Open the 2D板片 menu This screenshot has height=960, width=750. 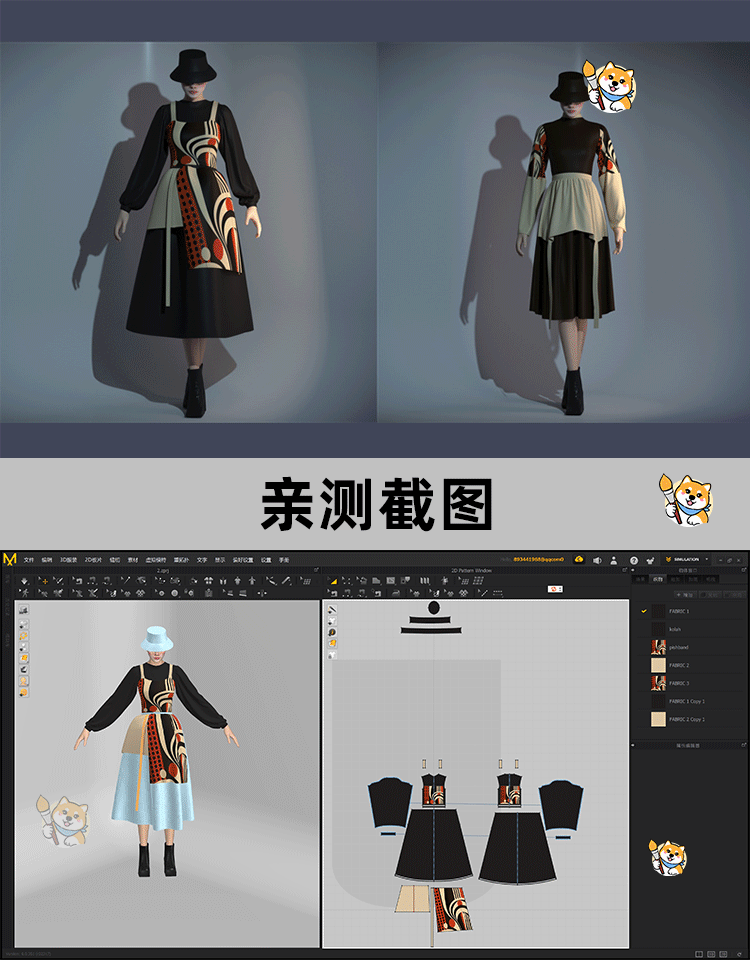(x=93, y=560)
